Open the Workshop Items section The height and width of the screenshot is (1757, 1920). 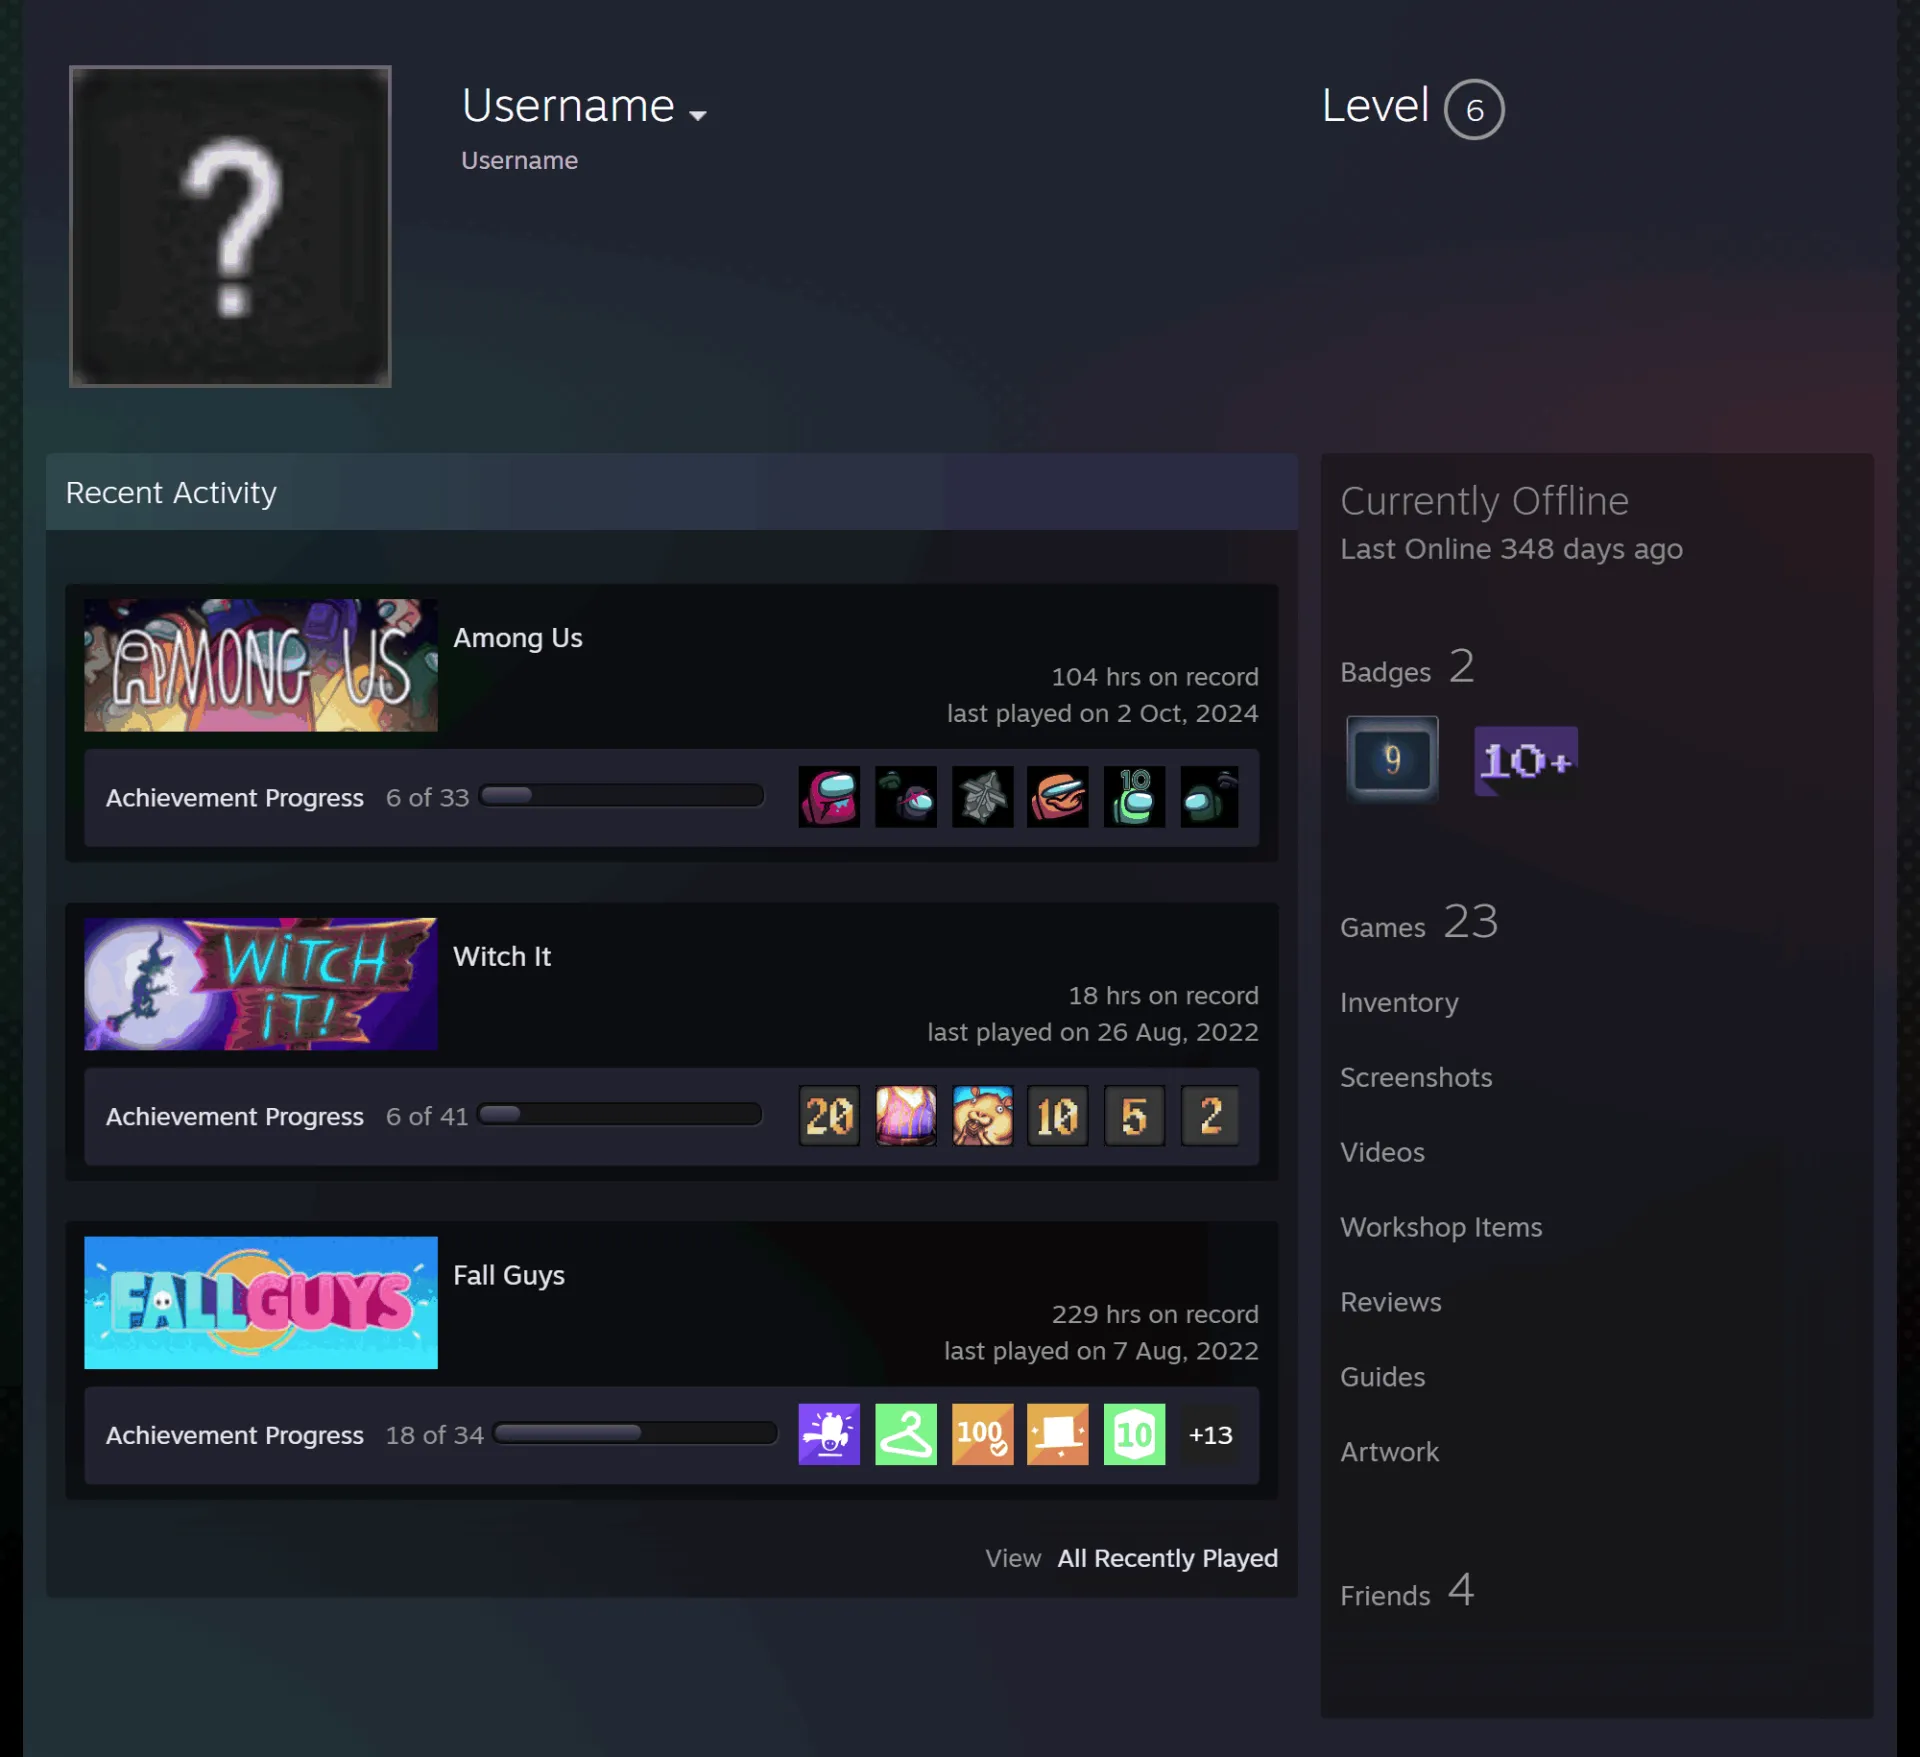click(x=1441, y=1228)
